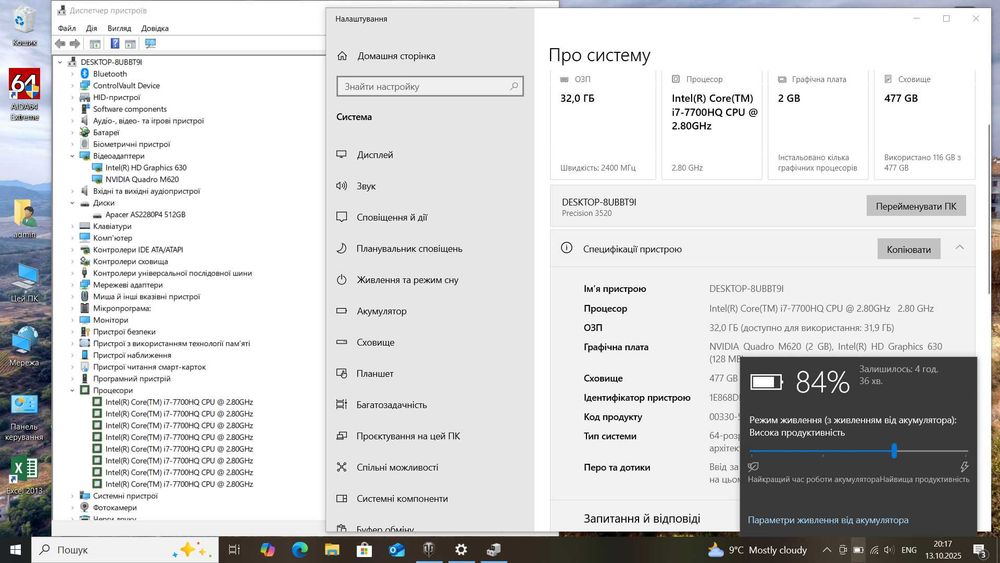
Task: Open Task View from the taskbar
Action: (234, 550)
